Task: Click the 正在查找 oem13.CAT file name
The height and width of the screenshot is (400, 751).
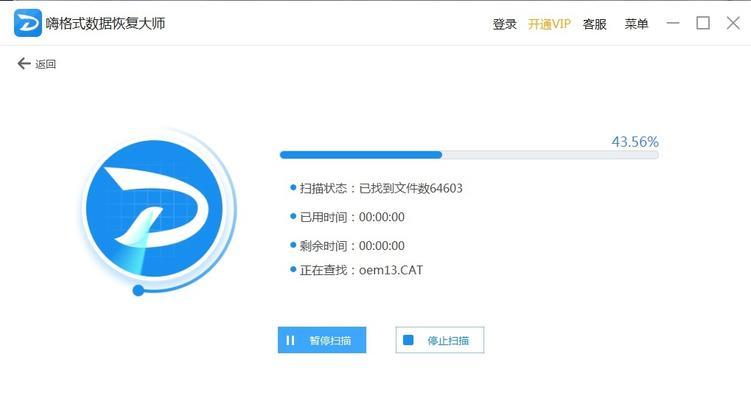Action: pyautogui.click(x=391, y=270)
